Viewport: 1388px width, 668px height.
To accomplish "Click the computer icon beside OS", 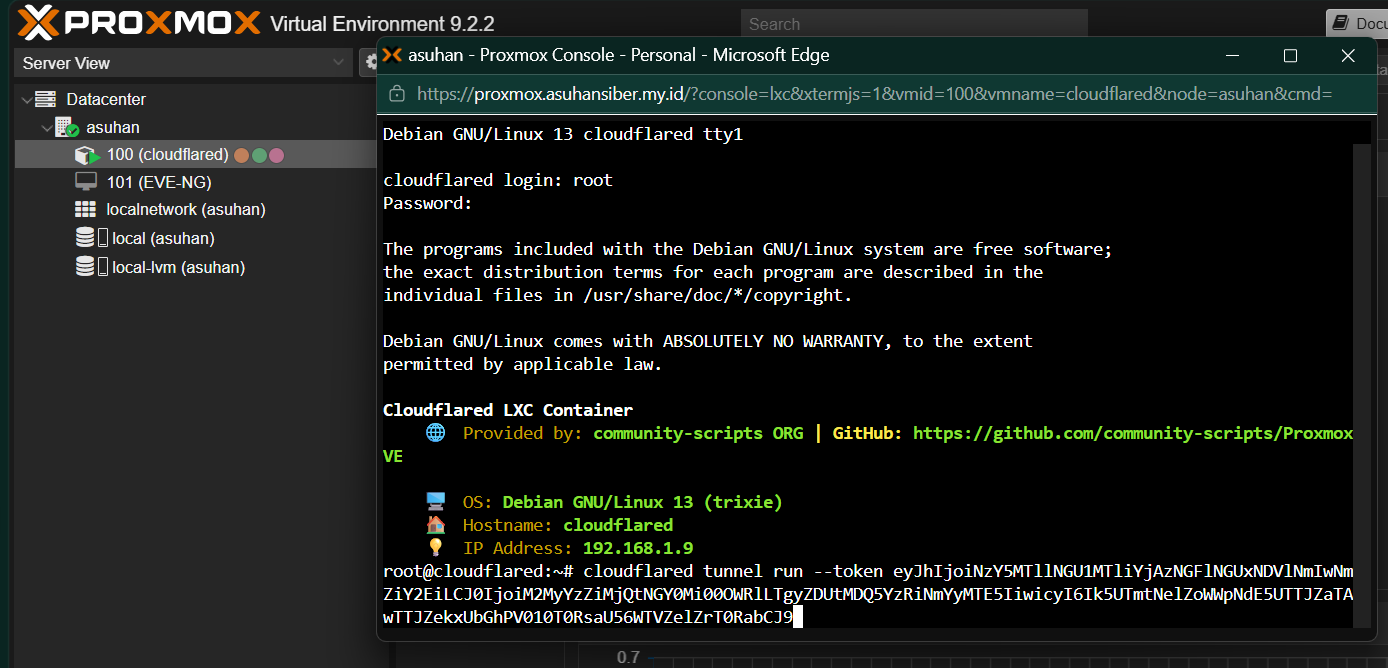I will (x=435, y=502).
